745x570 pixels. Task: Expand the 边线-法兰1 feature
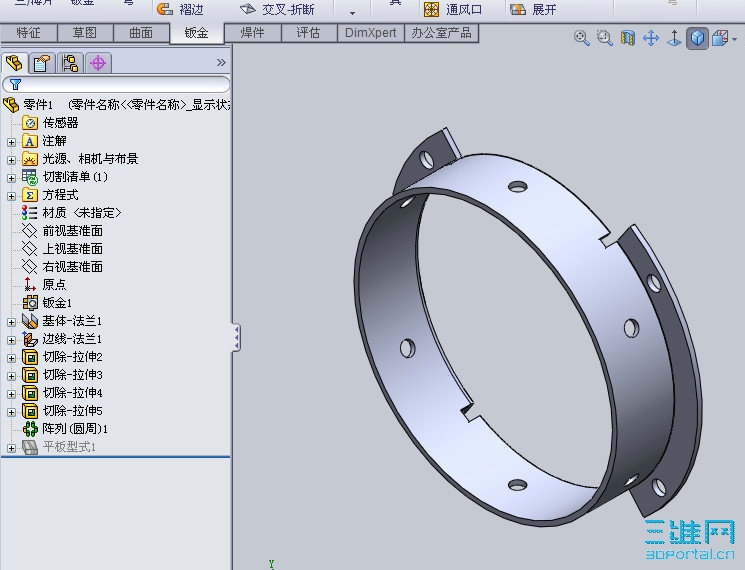[11, 340]
